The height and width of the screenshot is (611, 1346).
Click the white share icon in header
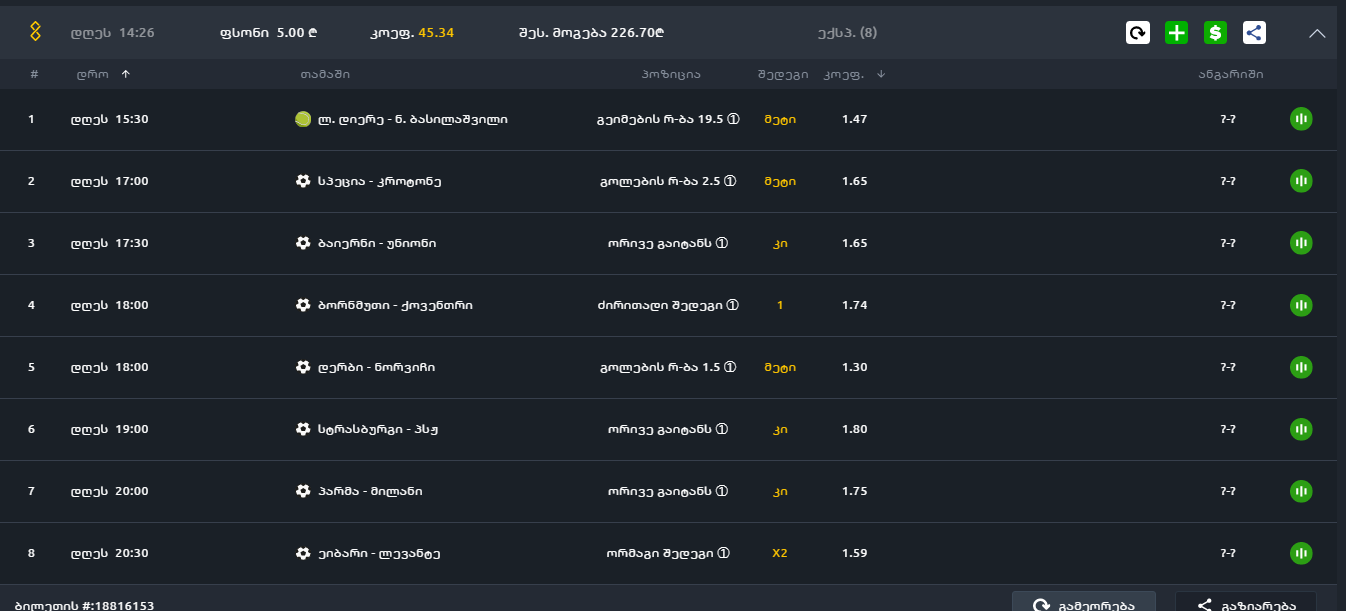tap(1254, 33)
